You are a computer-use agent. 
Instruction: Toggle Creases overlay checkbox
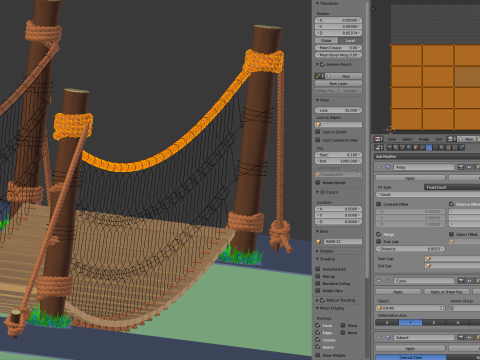(318, 340)
